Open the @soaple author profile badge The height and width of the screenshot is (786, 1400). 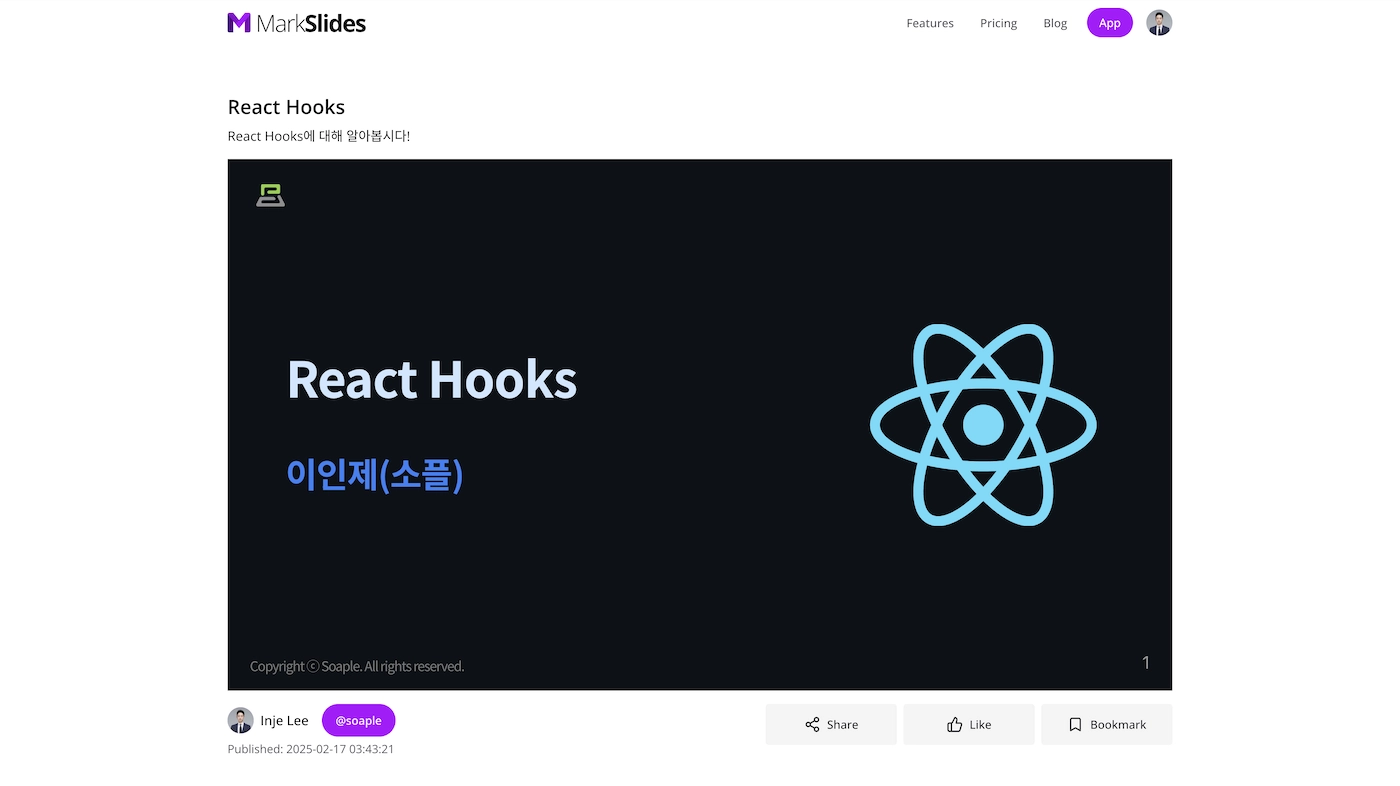click(358, 719)
